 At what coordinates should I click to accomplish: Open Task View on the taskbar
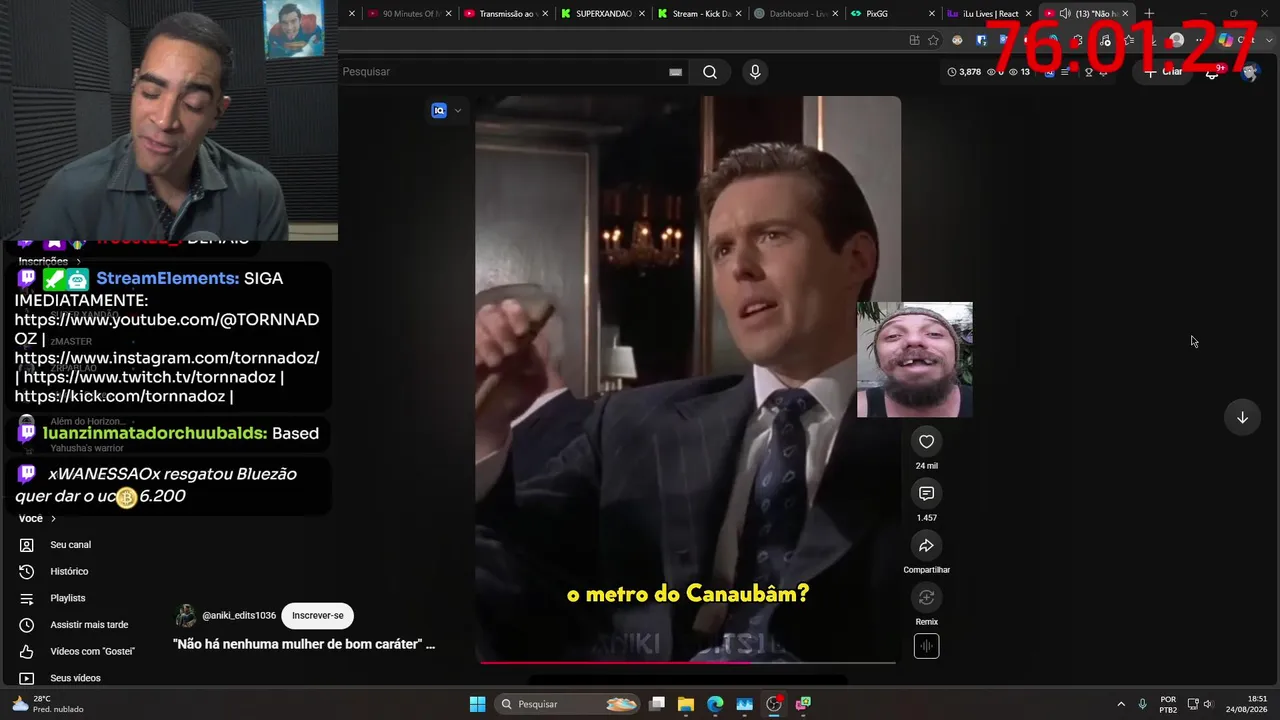657,704
